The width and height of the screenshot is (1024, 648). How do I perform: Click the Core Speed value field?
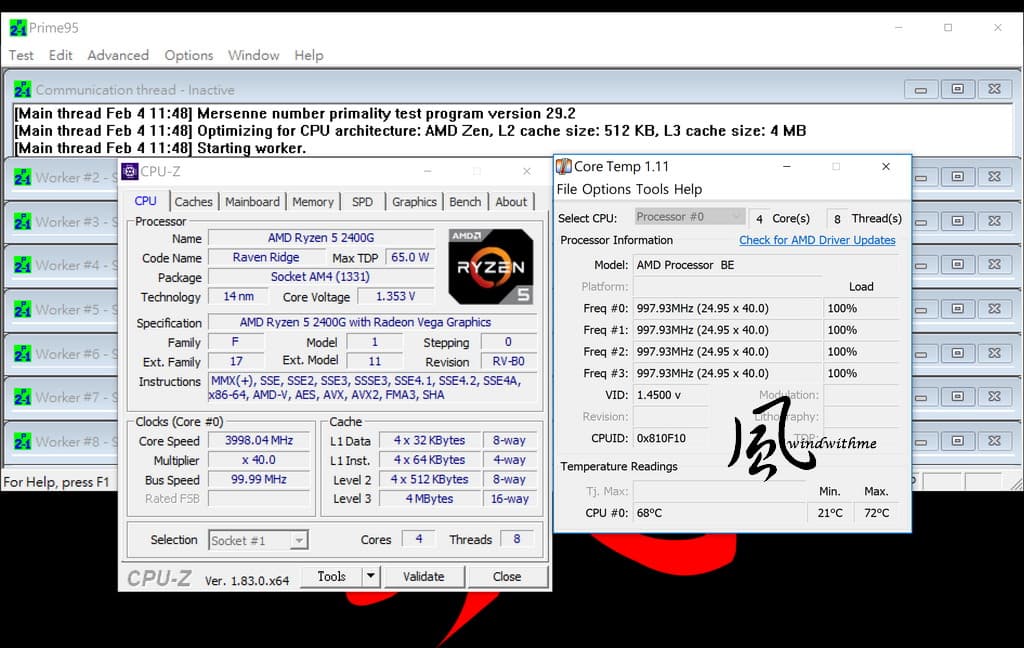259,440
